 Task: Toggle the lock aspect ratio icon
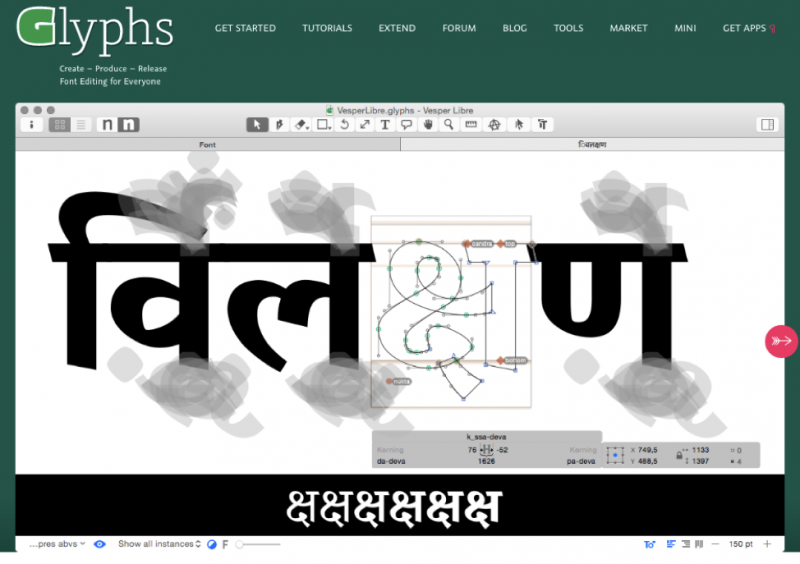[679, 455]
